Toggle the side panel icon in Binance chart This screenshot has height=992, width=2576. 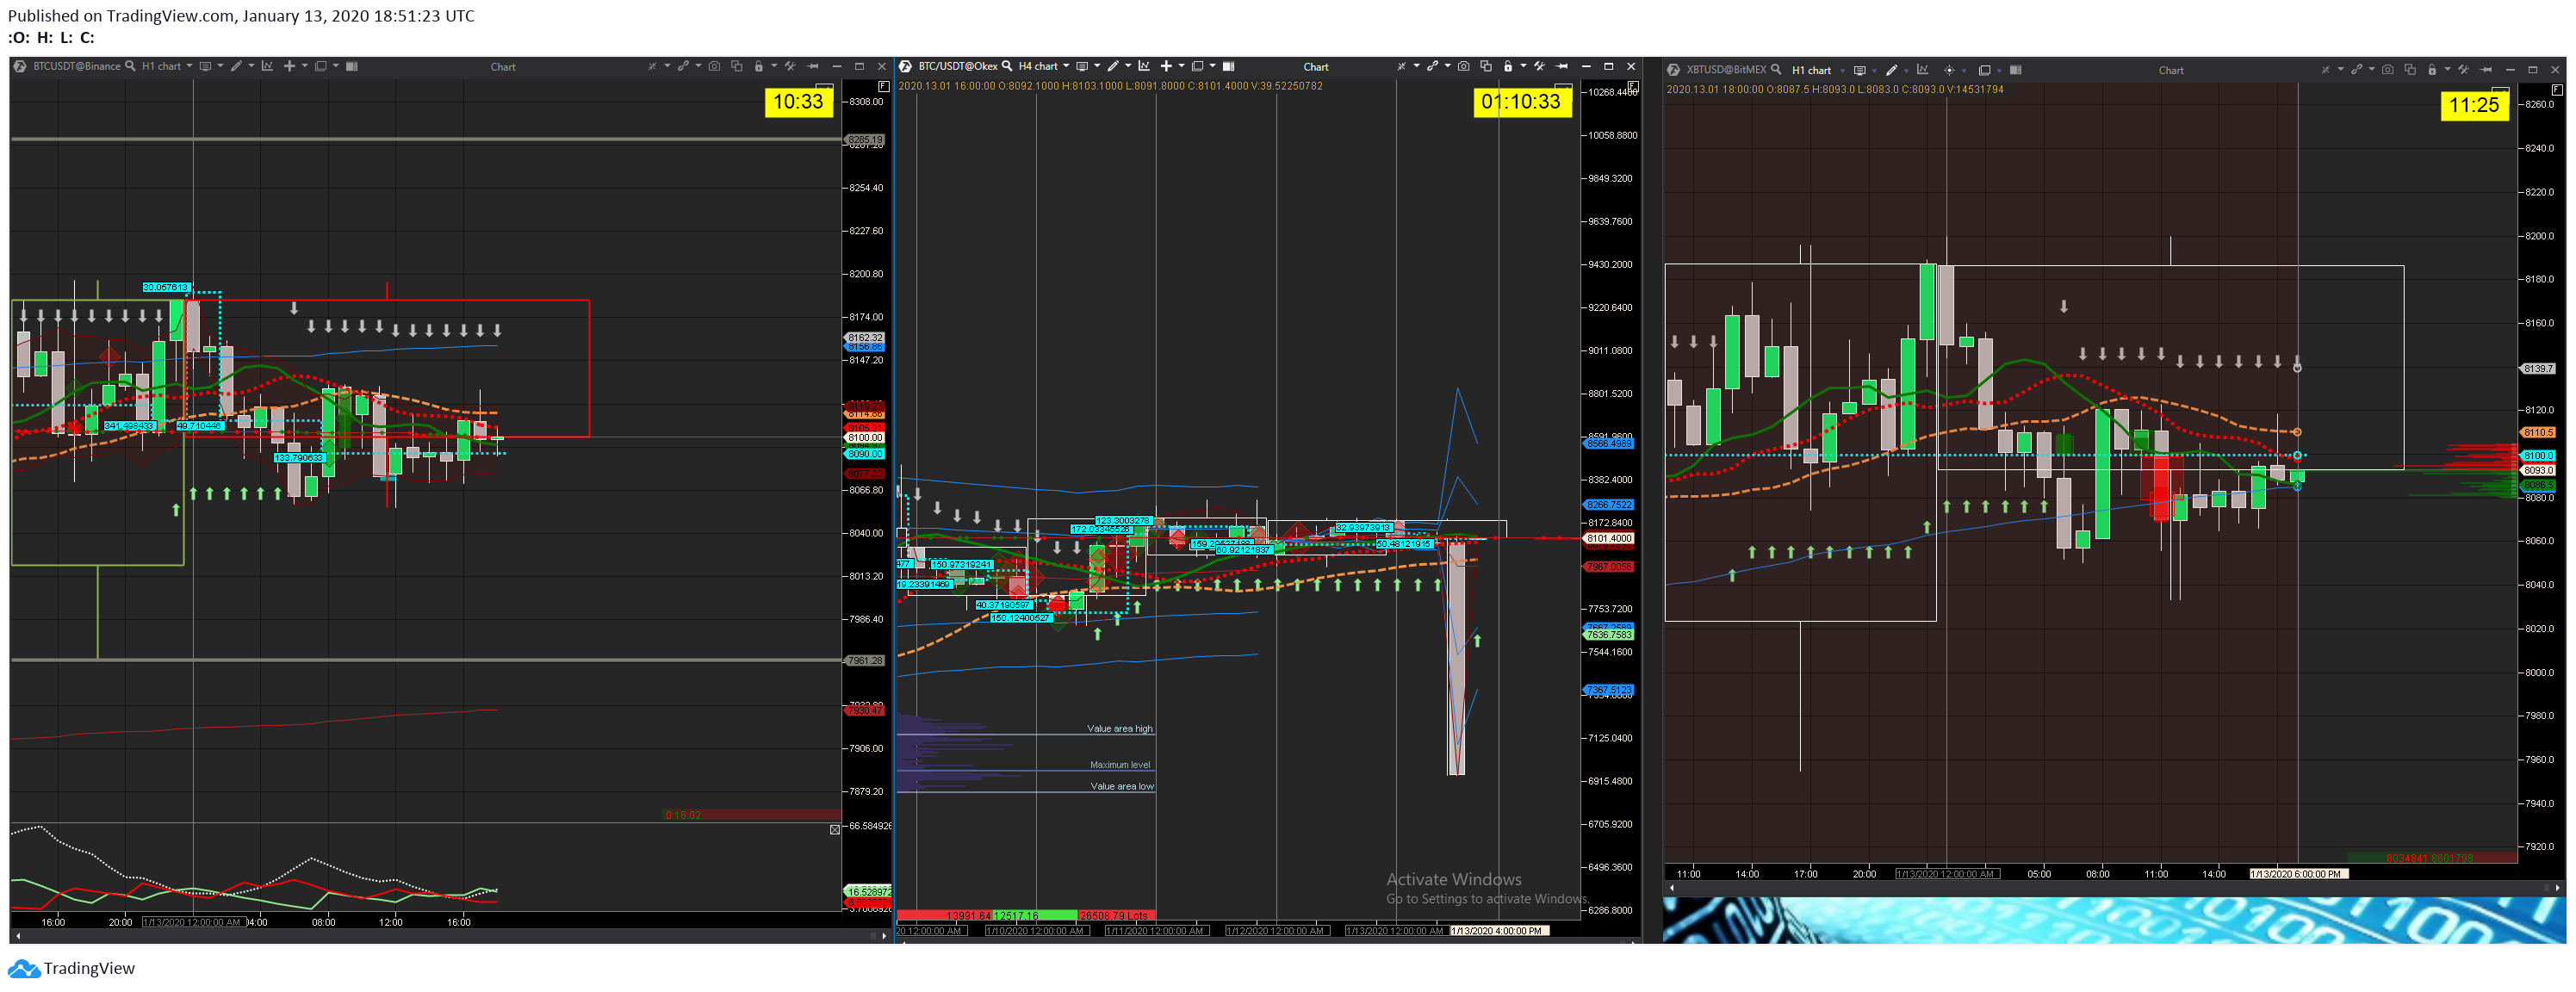pos(352,66)
